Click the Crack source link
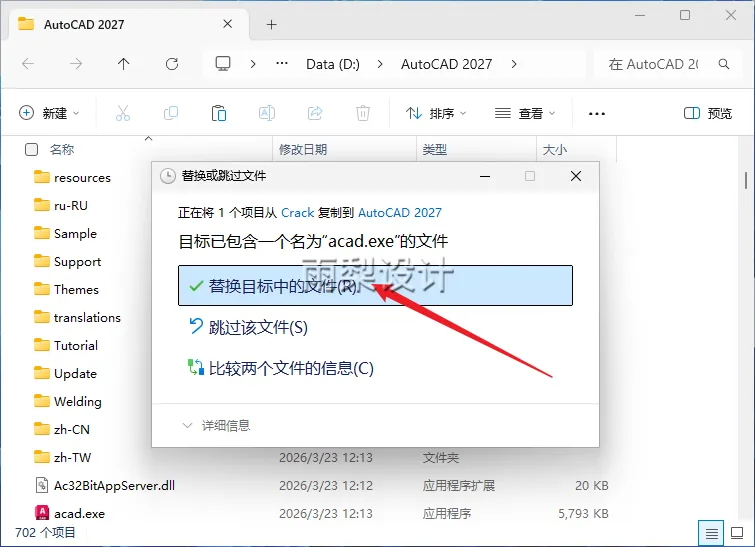Viewport: 755px width, 547px height. (x=297, y=212)
